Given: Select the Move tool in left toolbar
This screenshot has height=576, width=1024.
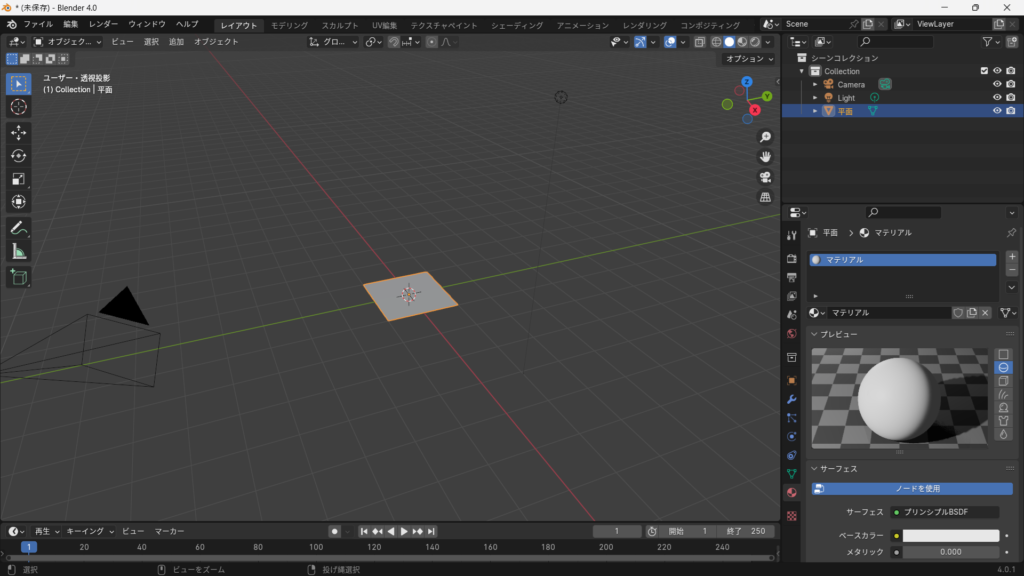Looking at the screenshot, I should click(x=19, y=132).
